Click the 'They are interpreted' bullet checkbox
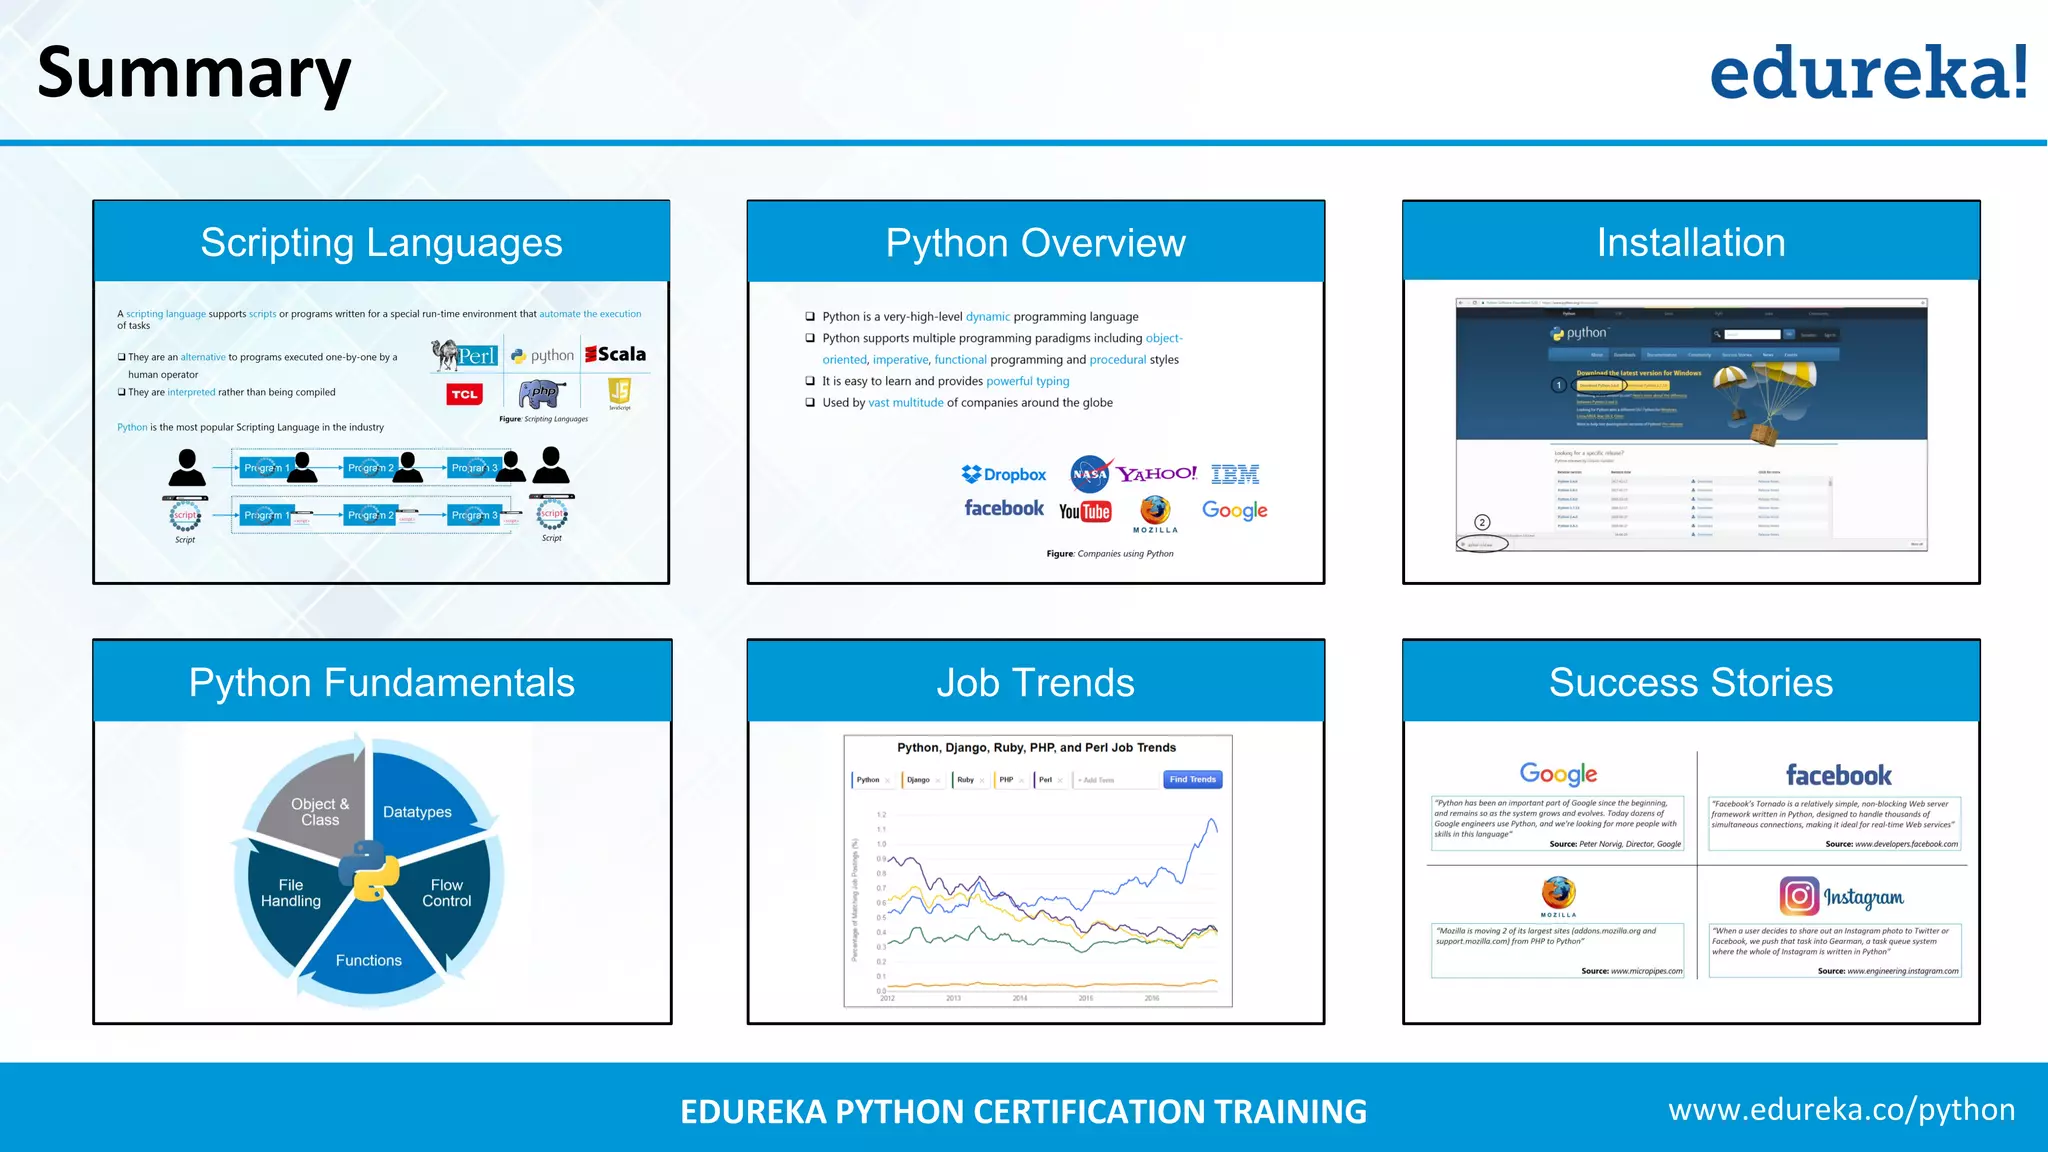The width and height of the screenshot is (2048, 1152). click(121, 392)
